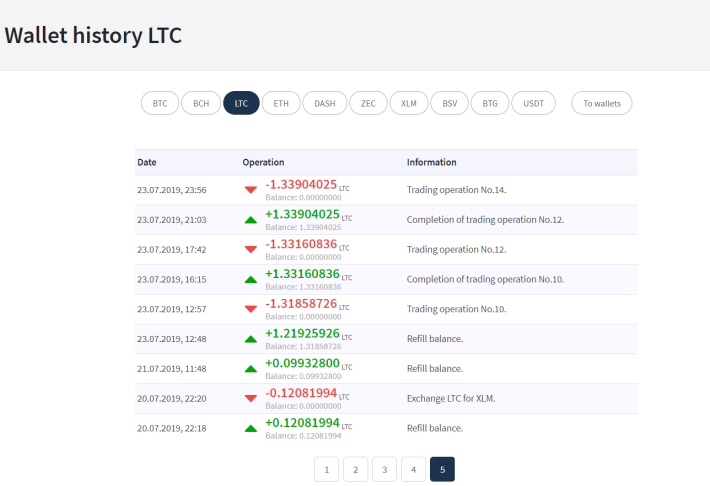Select the ETH currency tab
The image size is (710, 486).
click(281, 103)
